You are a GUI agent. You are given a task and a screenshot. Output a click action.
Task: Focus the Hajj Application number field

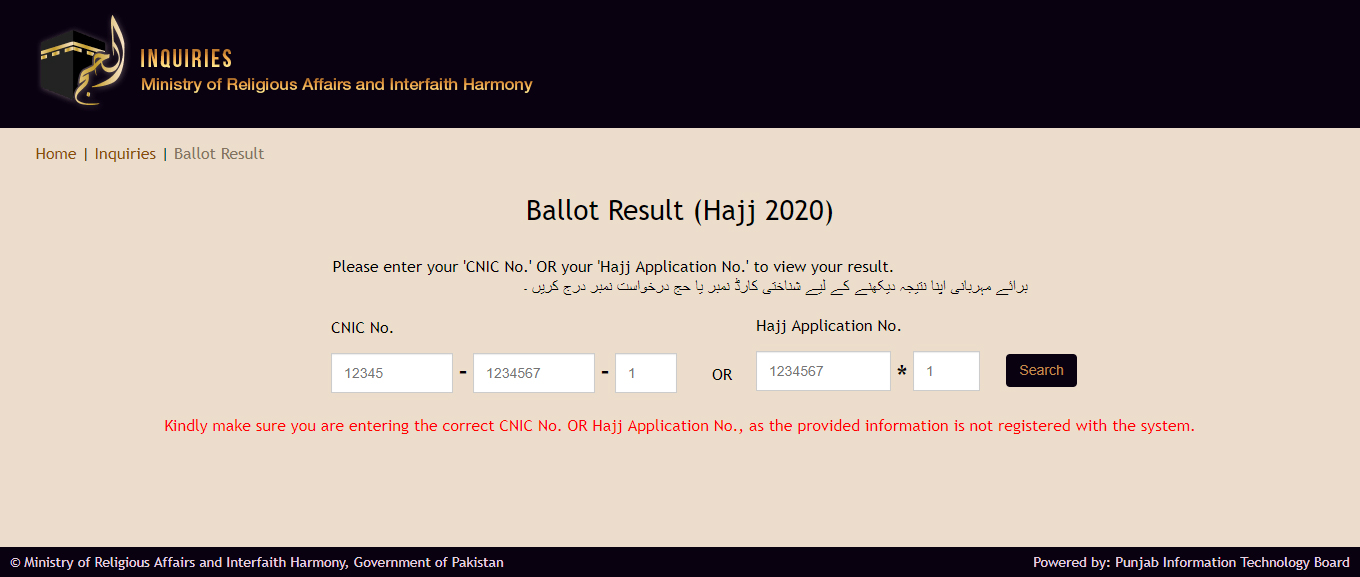coord(823,371)
